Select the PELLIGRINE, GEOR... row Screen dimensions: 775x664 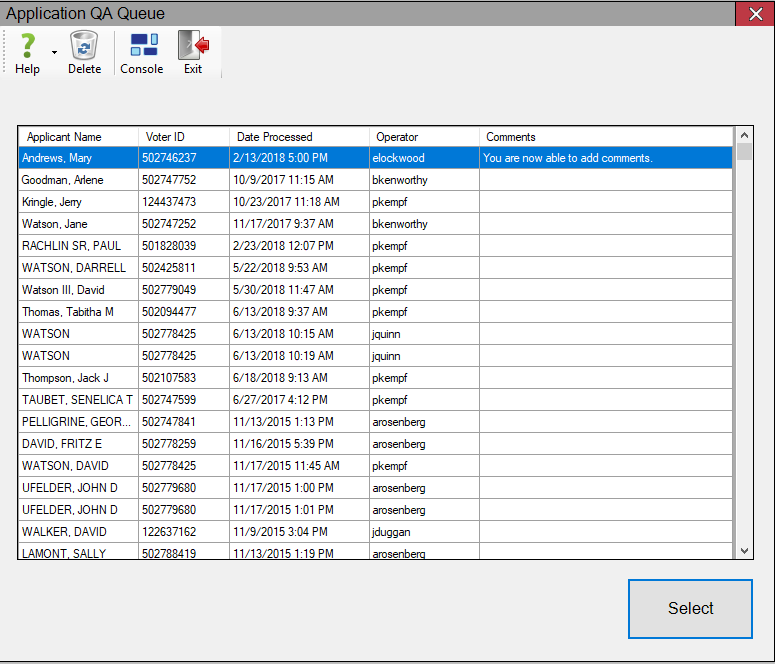(x=375, y=422)
